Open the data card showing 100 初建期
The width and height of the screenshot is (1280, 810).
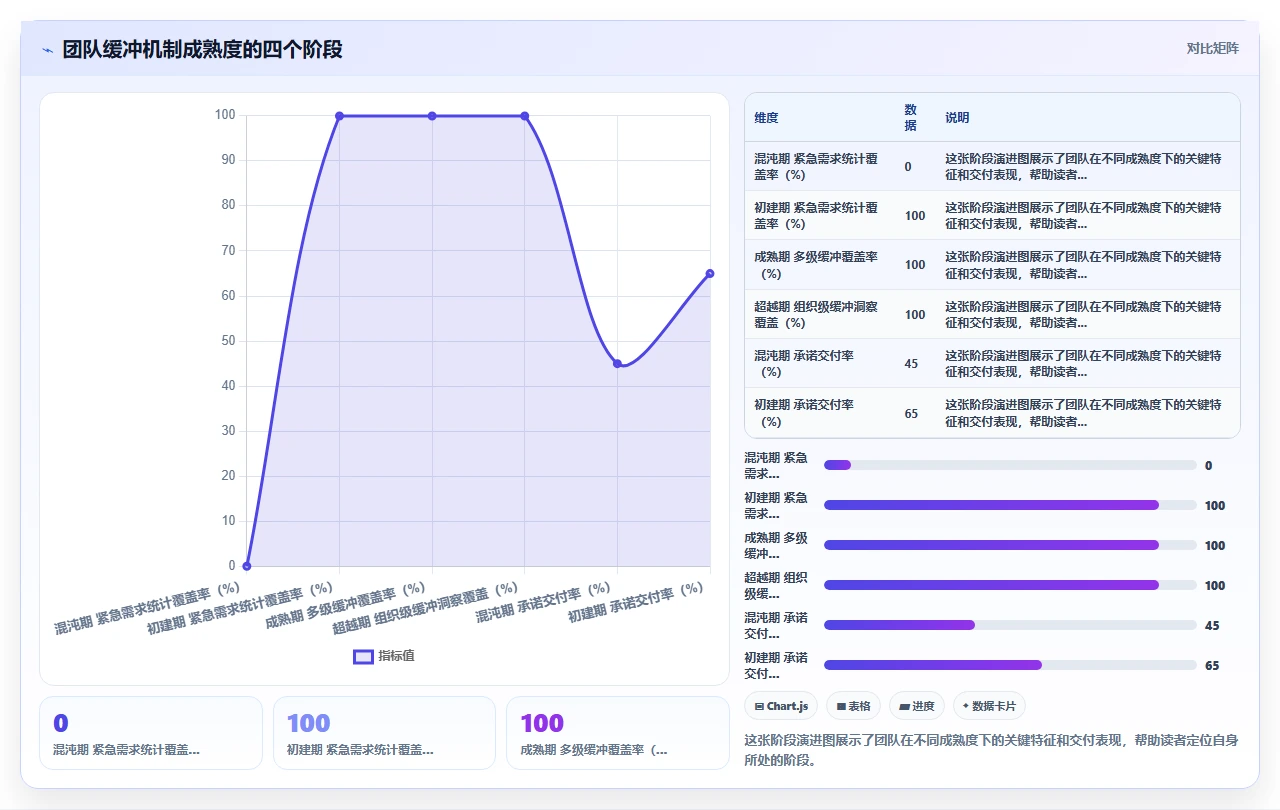(x=384, y=733)
